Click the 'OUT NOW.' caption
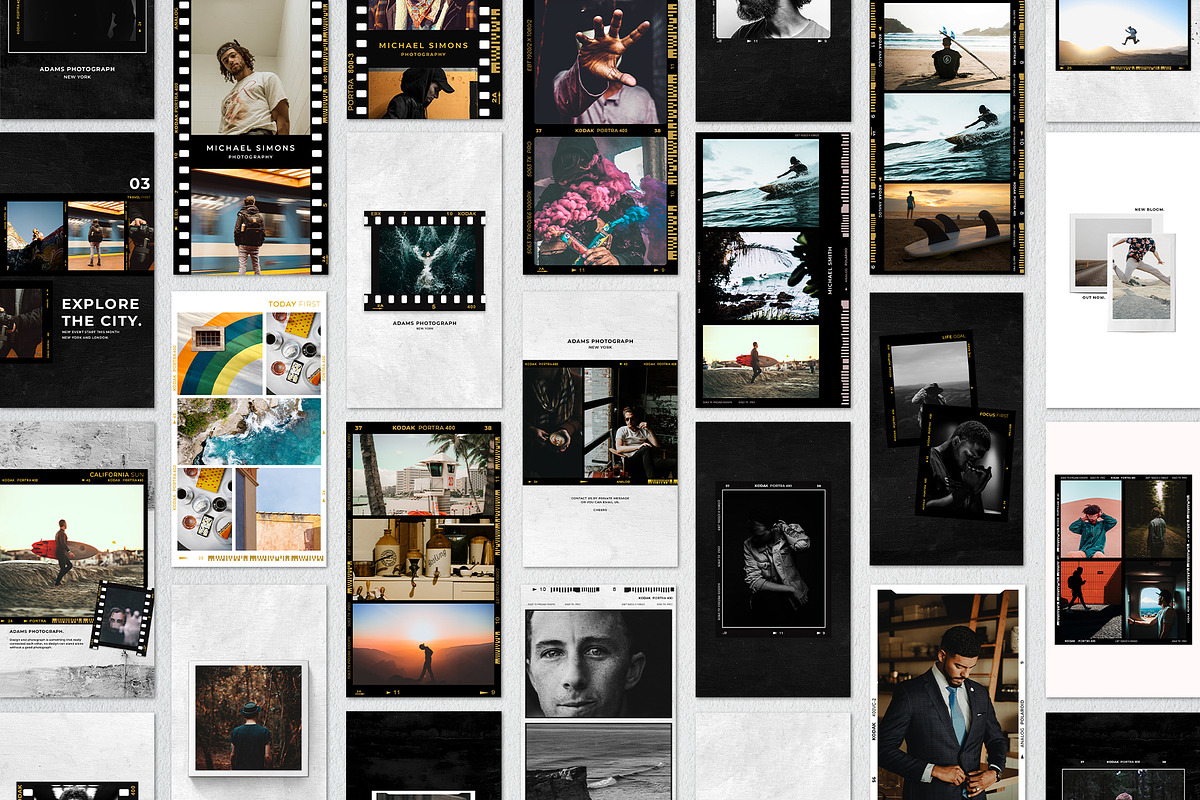Viewport: 1200px width, 800px height. [x=1092, y=297]
